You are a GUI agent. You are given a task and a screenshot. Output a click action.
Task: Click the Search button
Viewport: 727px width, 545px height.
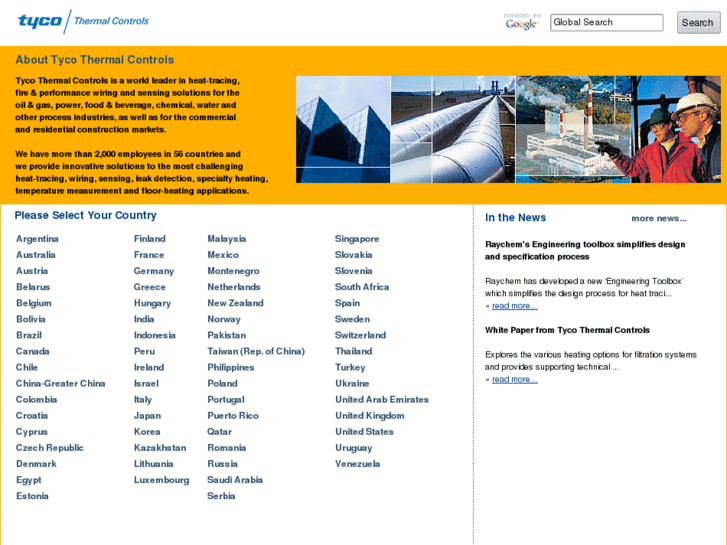coord(698,22)
